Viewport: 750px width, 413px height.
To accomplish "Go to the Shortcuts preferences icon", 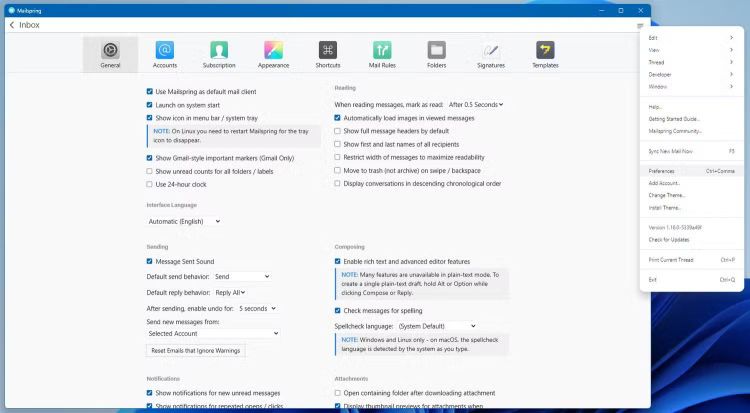I will tap(328, 54).
